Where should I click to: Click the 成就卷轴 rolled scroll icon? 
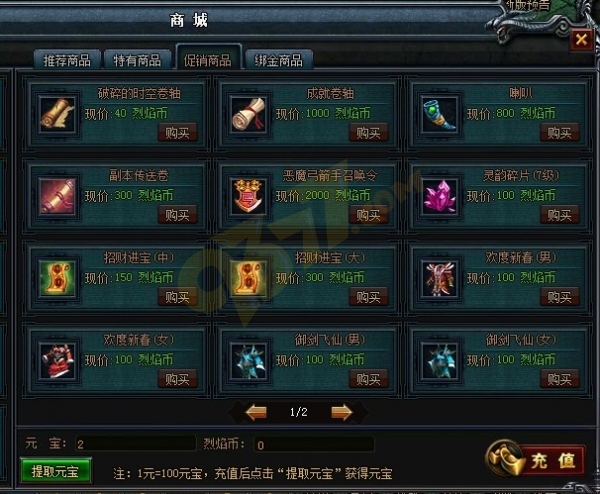(x=249, y=114)
